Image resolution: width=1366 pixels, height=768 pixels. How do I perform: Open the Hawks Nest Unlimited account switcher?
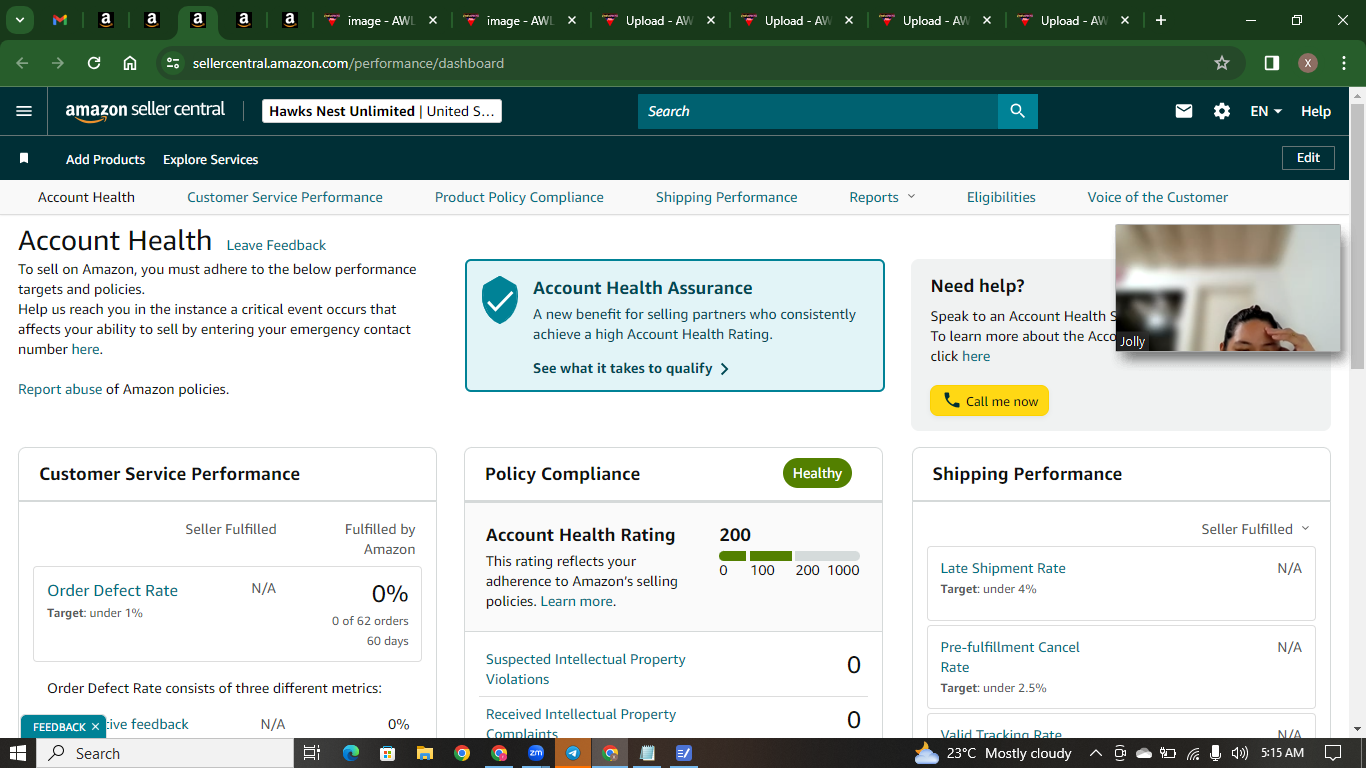[382, 111]
